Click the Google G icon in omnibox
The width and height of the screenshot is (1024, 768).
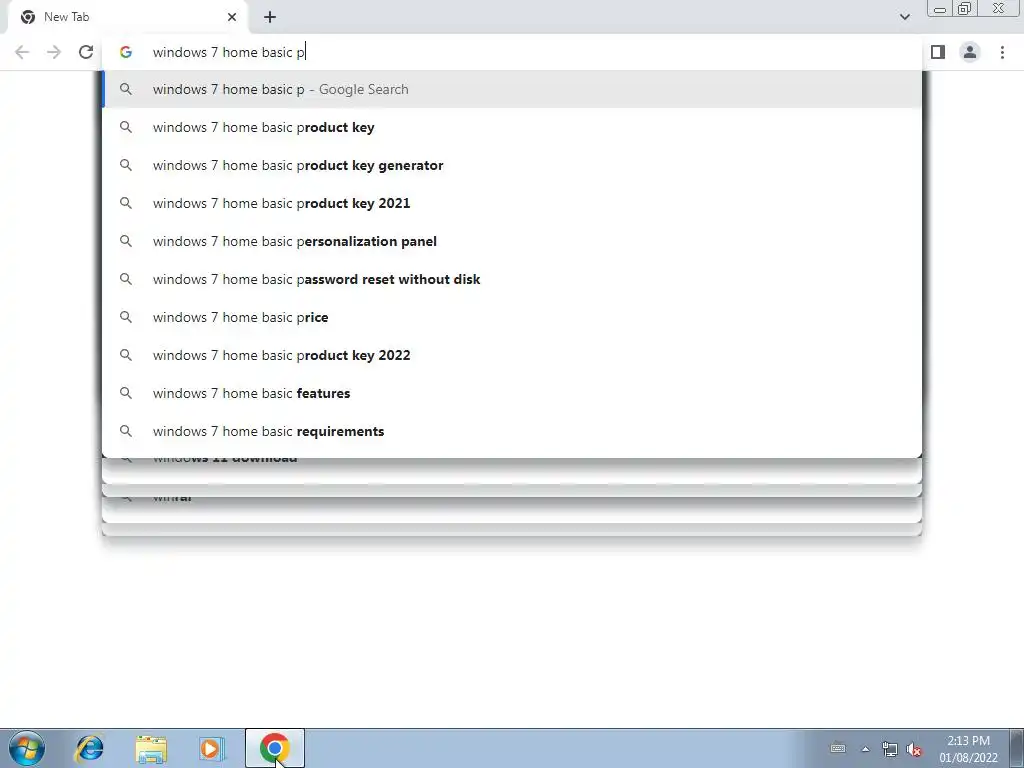tap(126, 52)
